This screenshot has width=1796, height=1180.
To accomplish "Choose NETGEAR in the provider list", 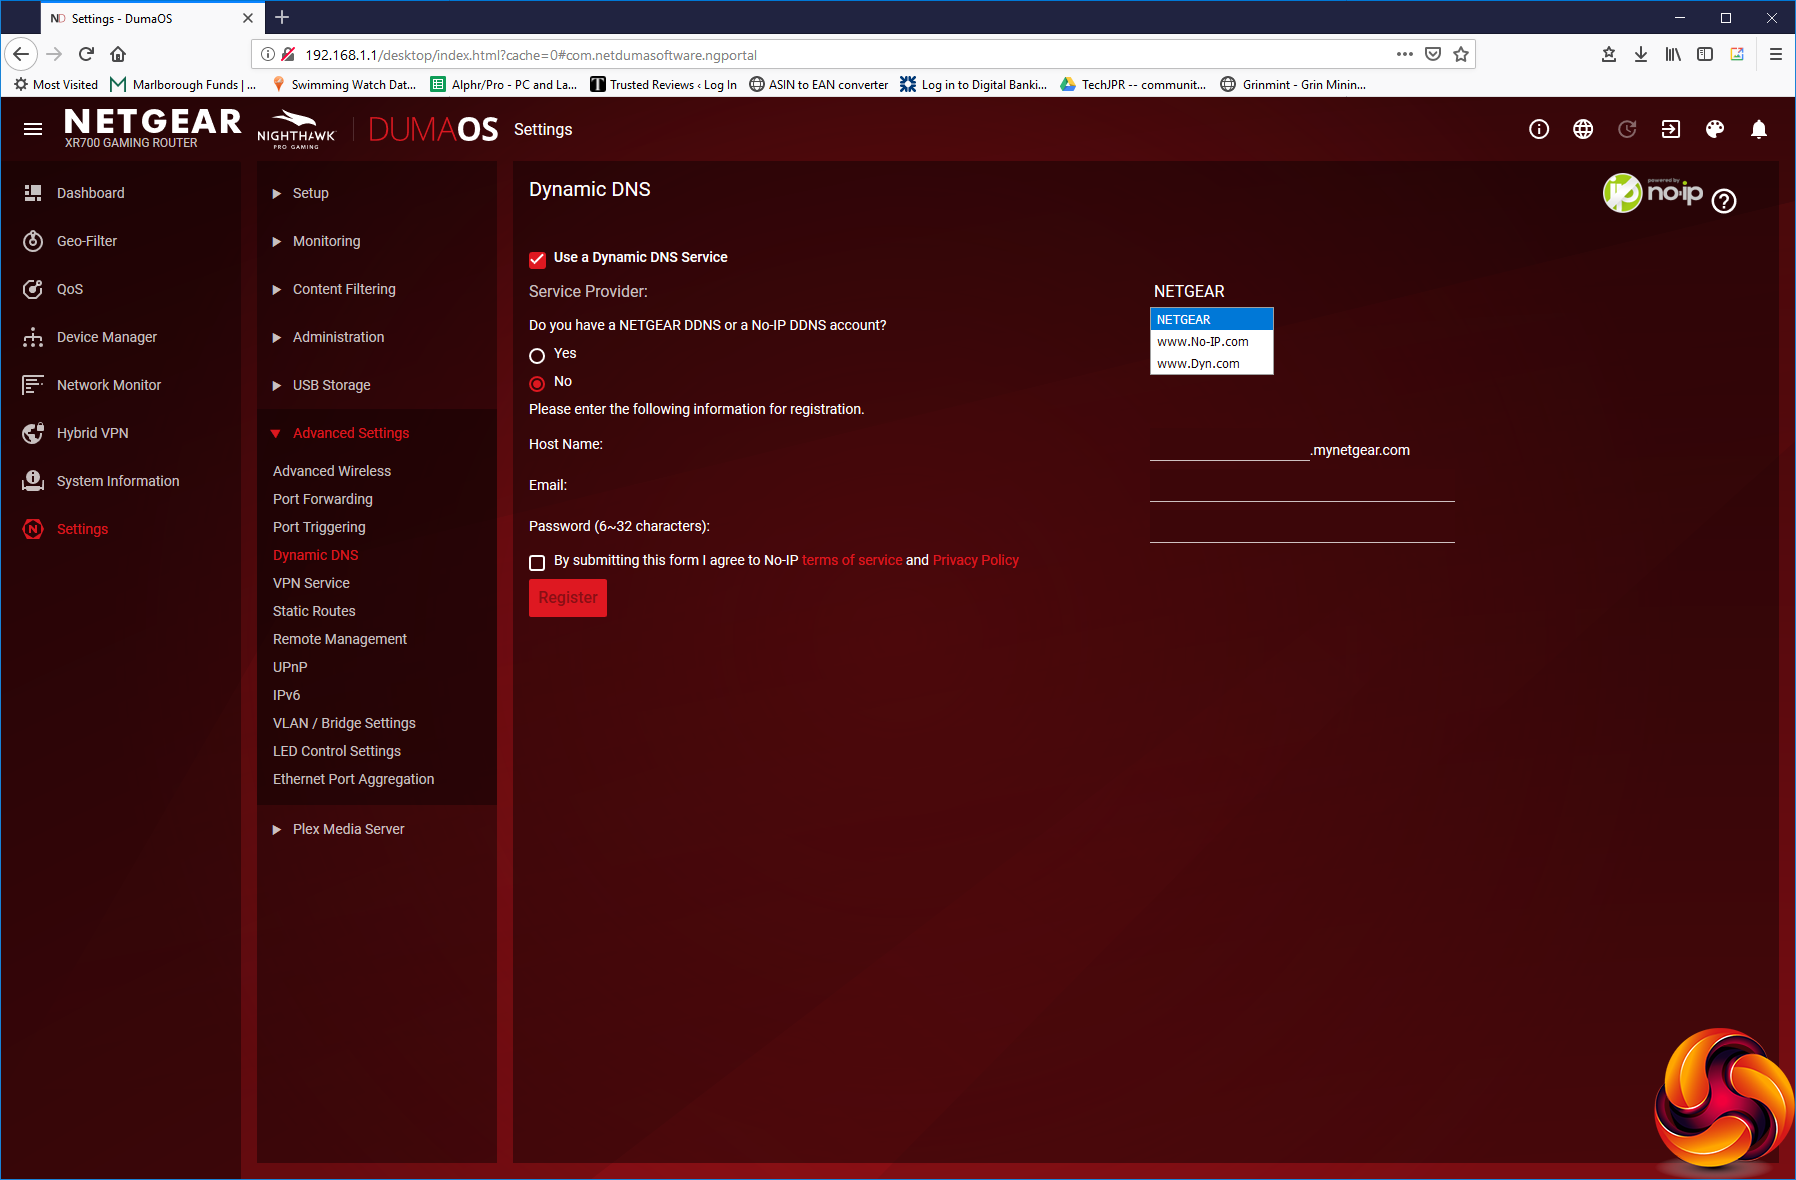I will pos(1212,319).
